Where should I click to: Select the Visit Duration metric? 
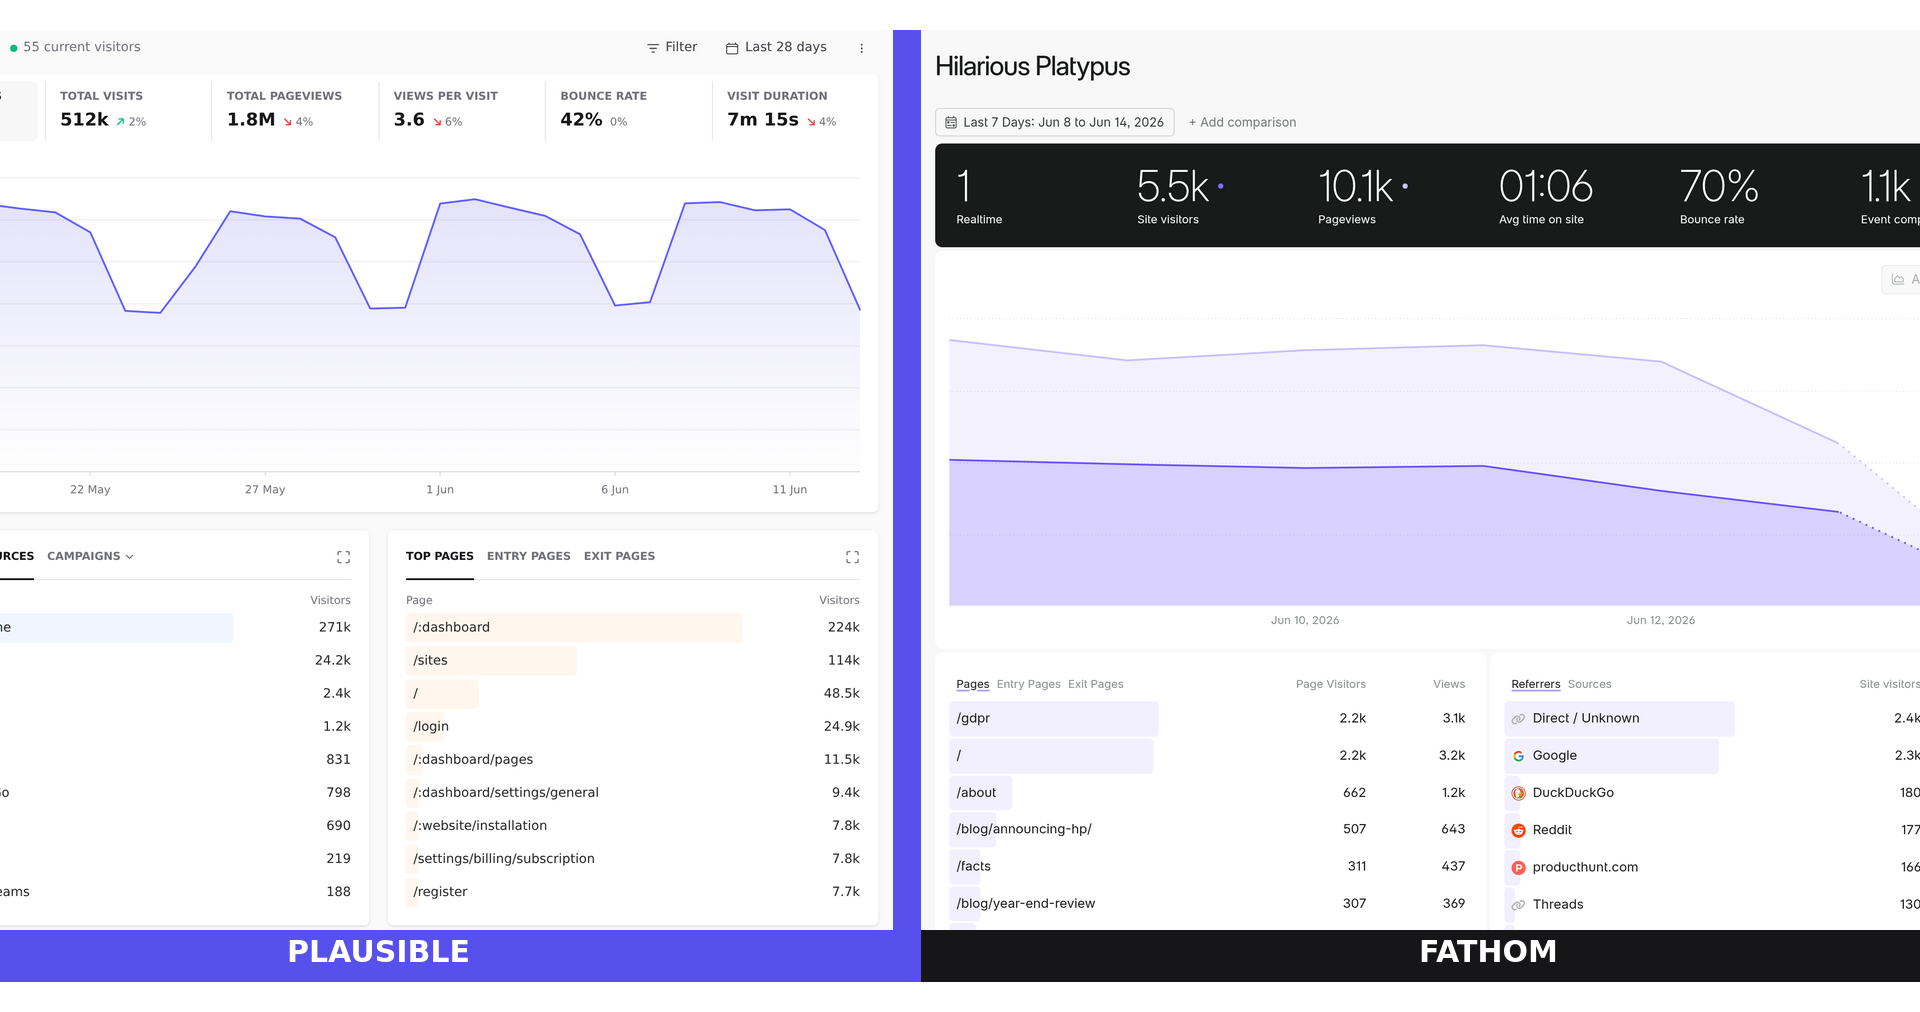795,109
